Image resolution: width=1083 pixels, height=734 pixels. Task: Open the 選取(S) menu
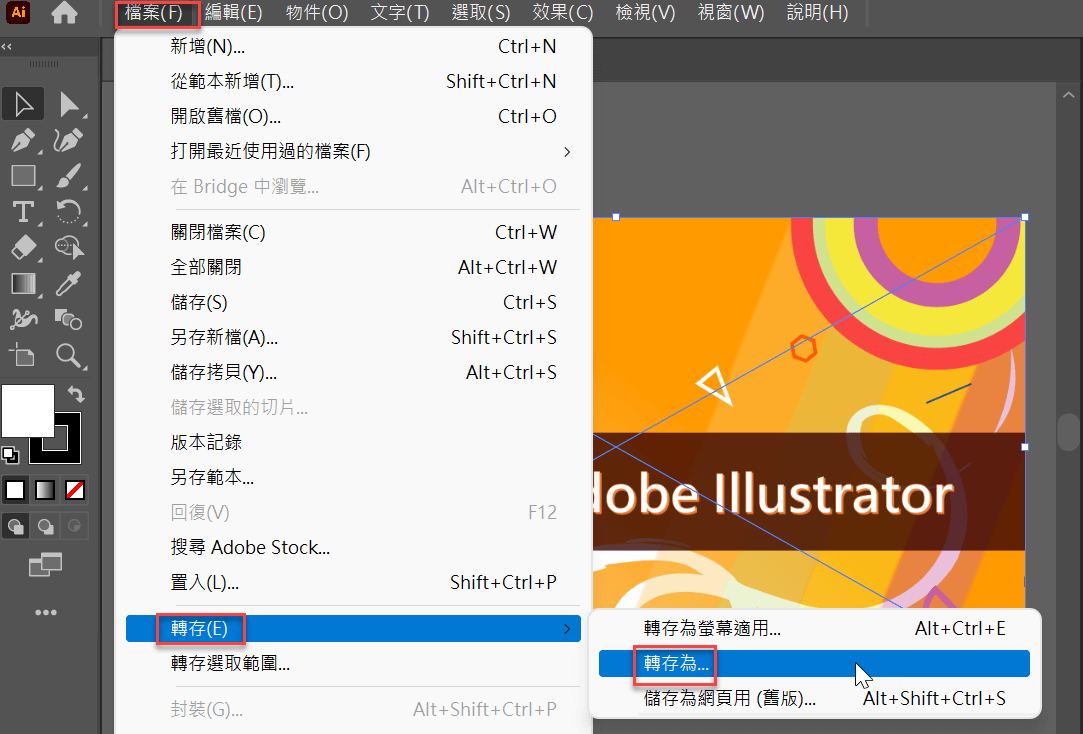click(481, 12)
